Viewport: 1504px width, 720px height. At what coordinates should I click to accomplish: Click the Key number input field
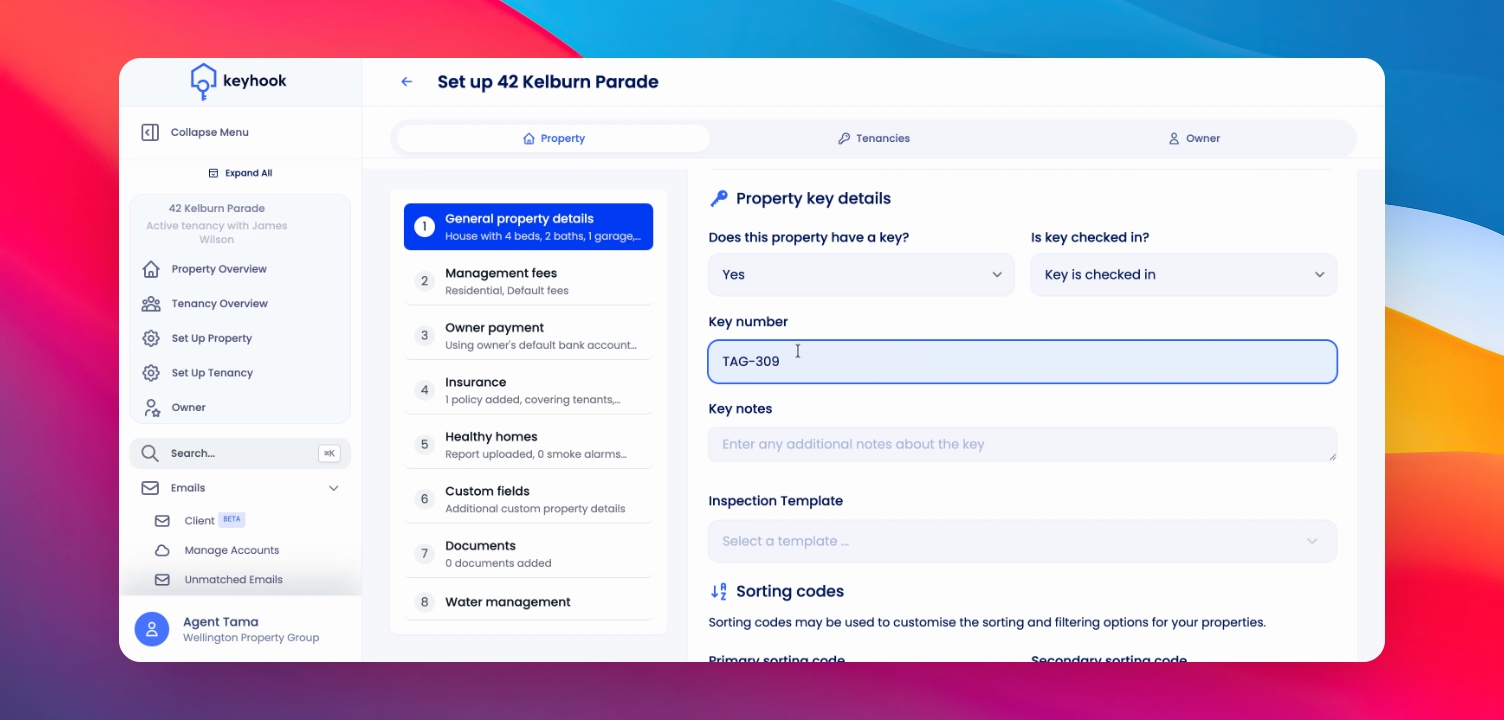[1022, 362]
